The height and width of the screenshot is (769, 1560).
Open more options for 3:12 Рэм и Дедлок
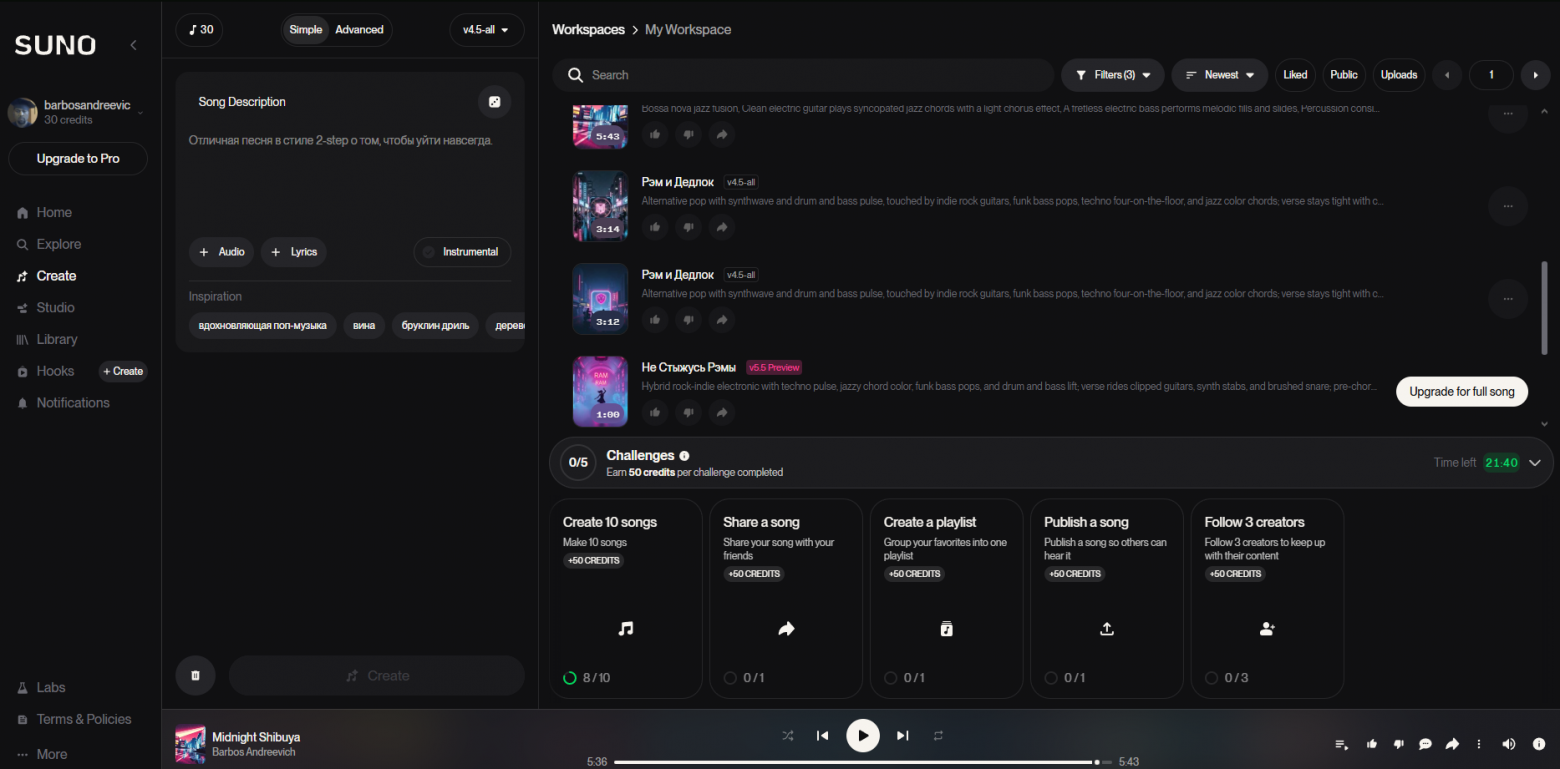pyautogui.click(x=1508, y=299)
